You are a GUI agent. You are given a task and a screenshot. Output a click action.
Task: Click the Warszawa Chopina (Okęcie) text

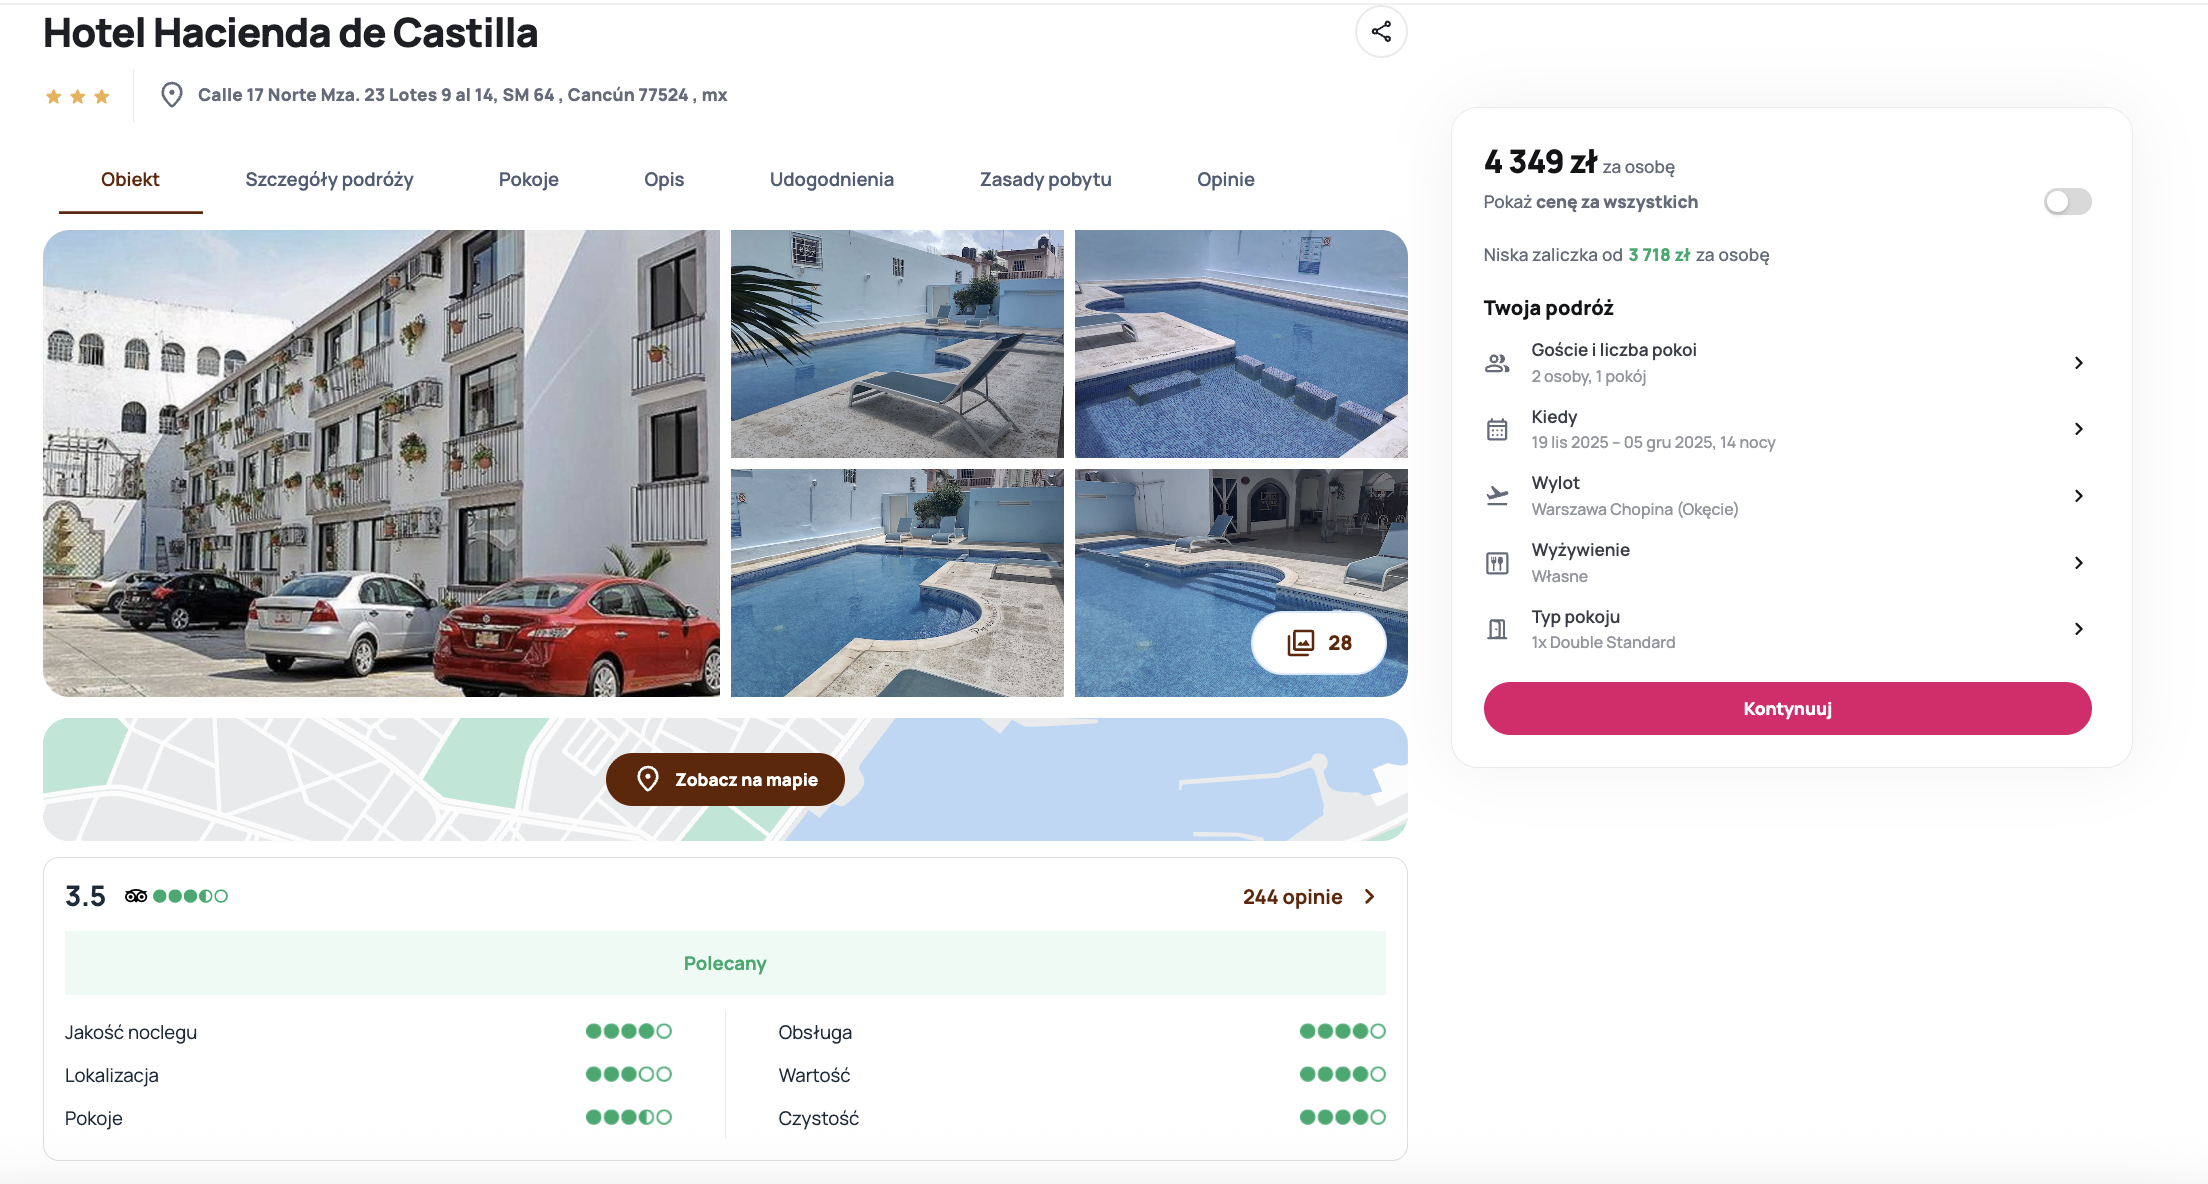(1634, 510)
